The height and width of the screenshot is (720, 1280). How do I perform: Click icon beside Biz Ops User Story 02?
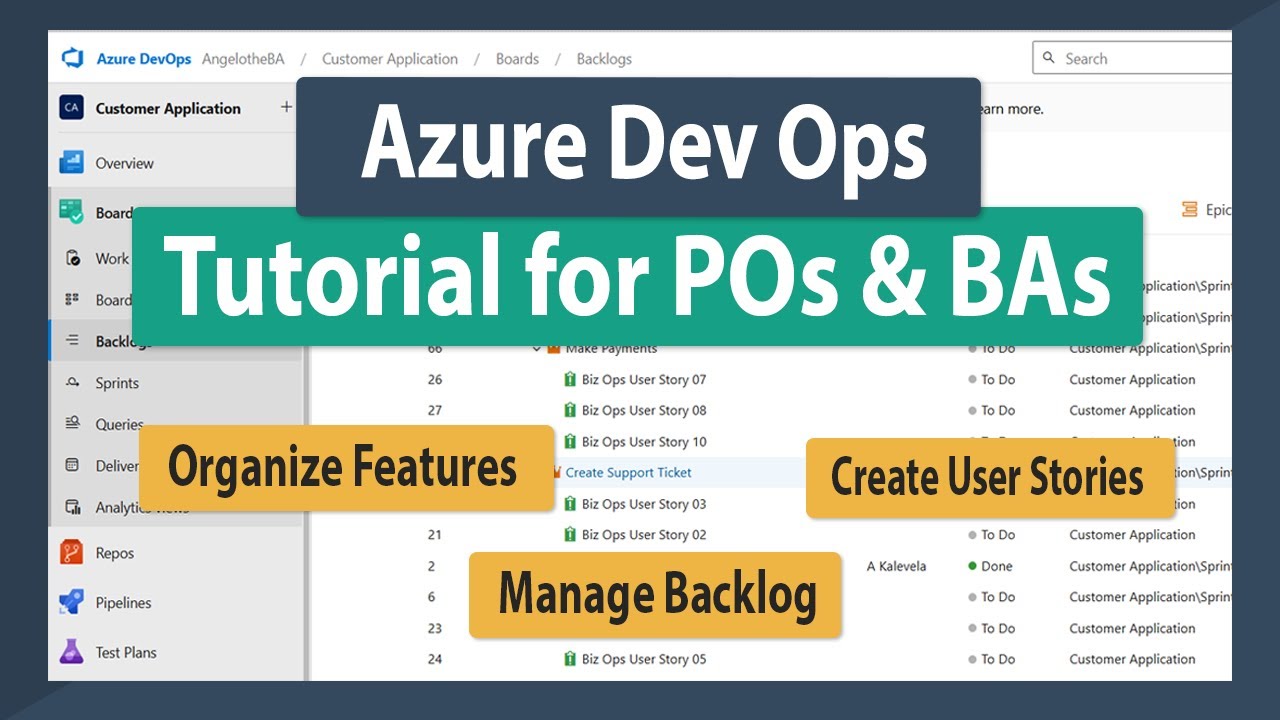coord(570,534)
